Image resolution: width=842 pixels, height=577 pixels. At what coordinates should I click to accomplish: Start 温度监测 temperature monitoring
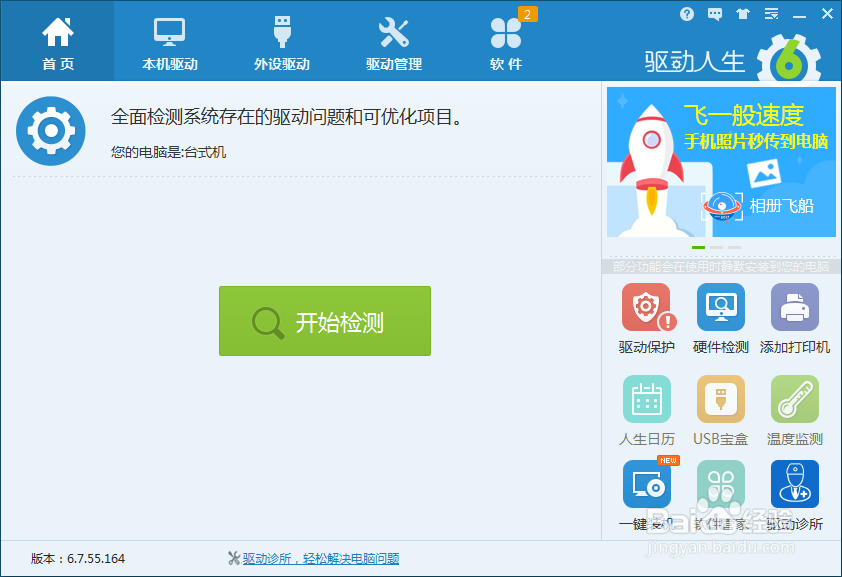point(794,398)
